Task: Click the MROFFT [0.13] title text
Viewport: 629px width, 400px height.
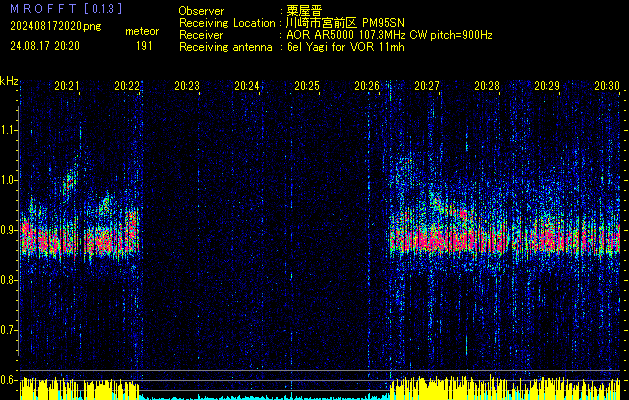Action: click(x=66, y=8)
